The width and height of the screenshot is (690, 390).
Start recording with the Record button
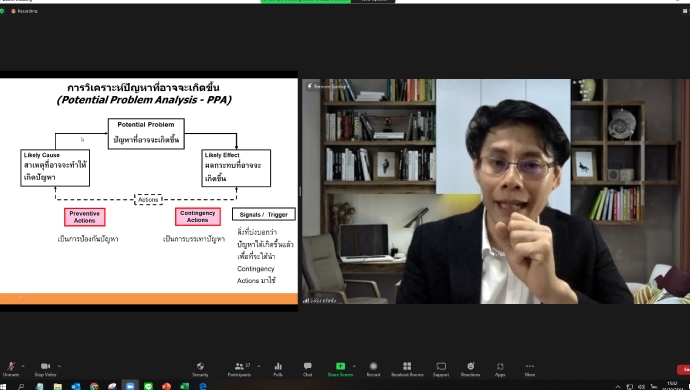(x=373, y=369)
